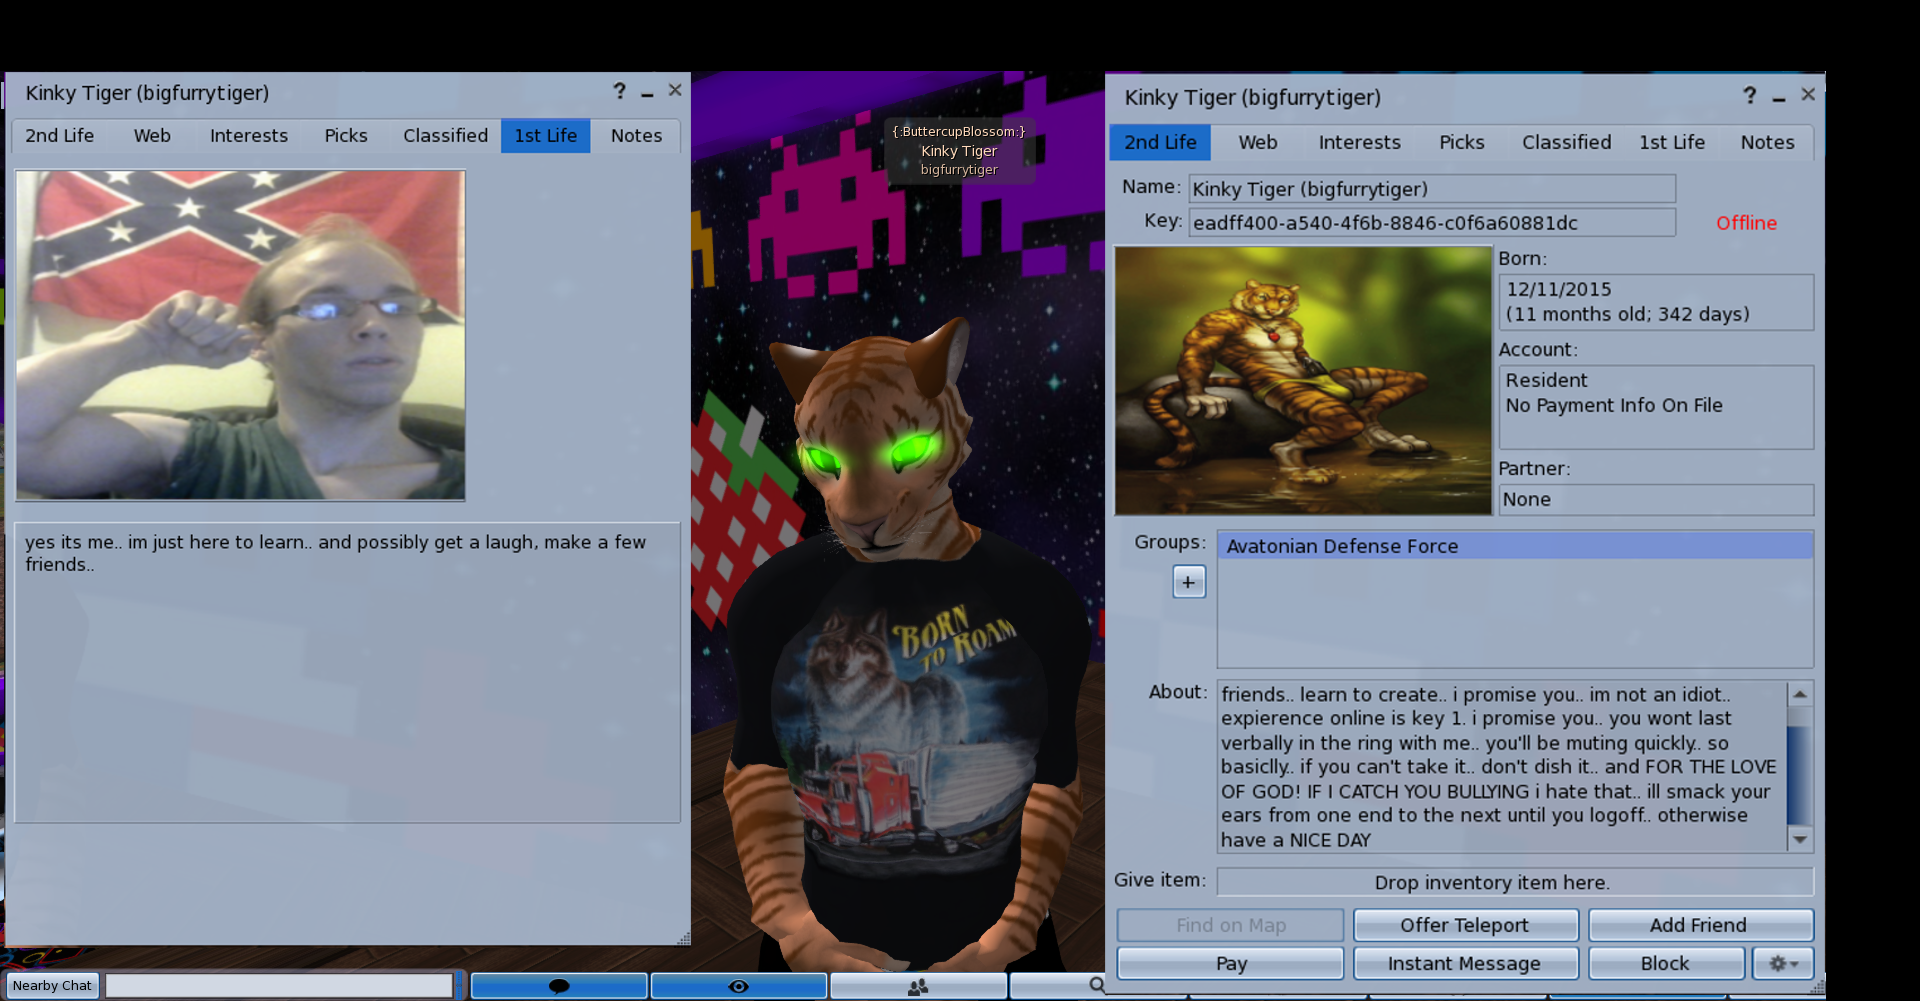Open Picks tab in right window
Viewport: 1920px width, 1001px height.
[1461, 142]
